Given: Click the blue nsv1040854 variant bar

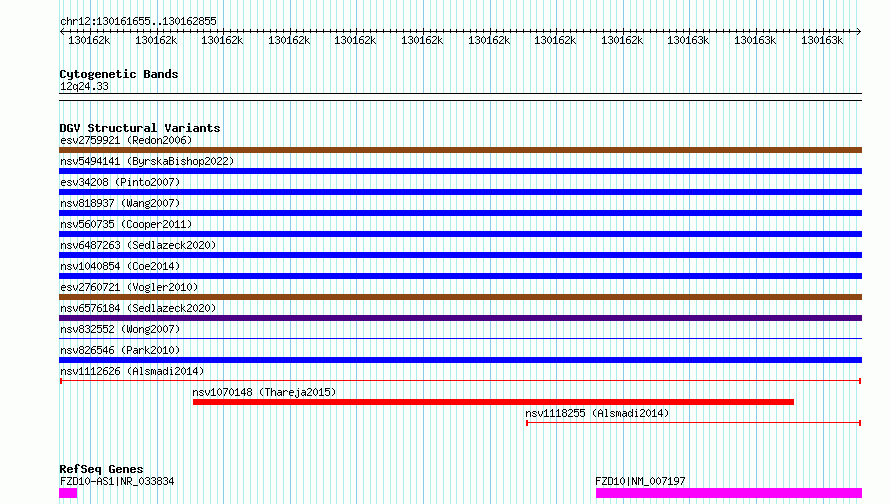Looking at the screenshot, I should [x=460, y=276].
